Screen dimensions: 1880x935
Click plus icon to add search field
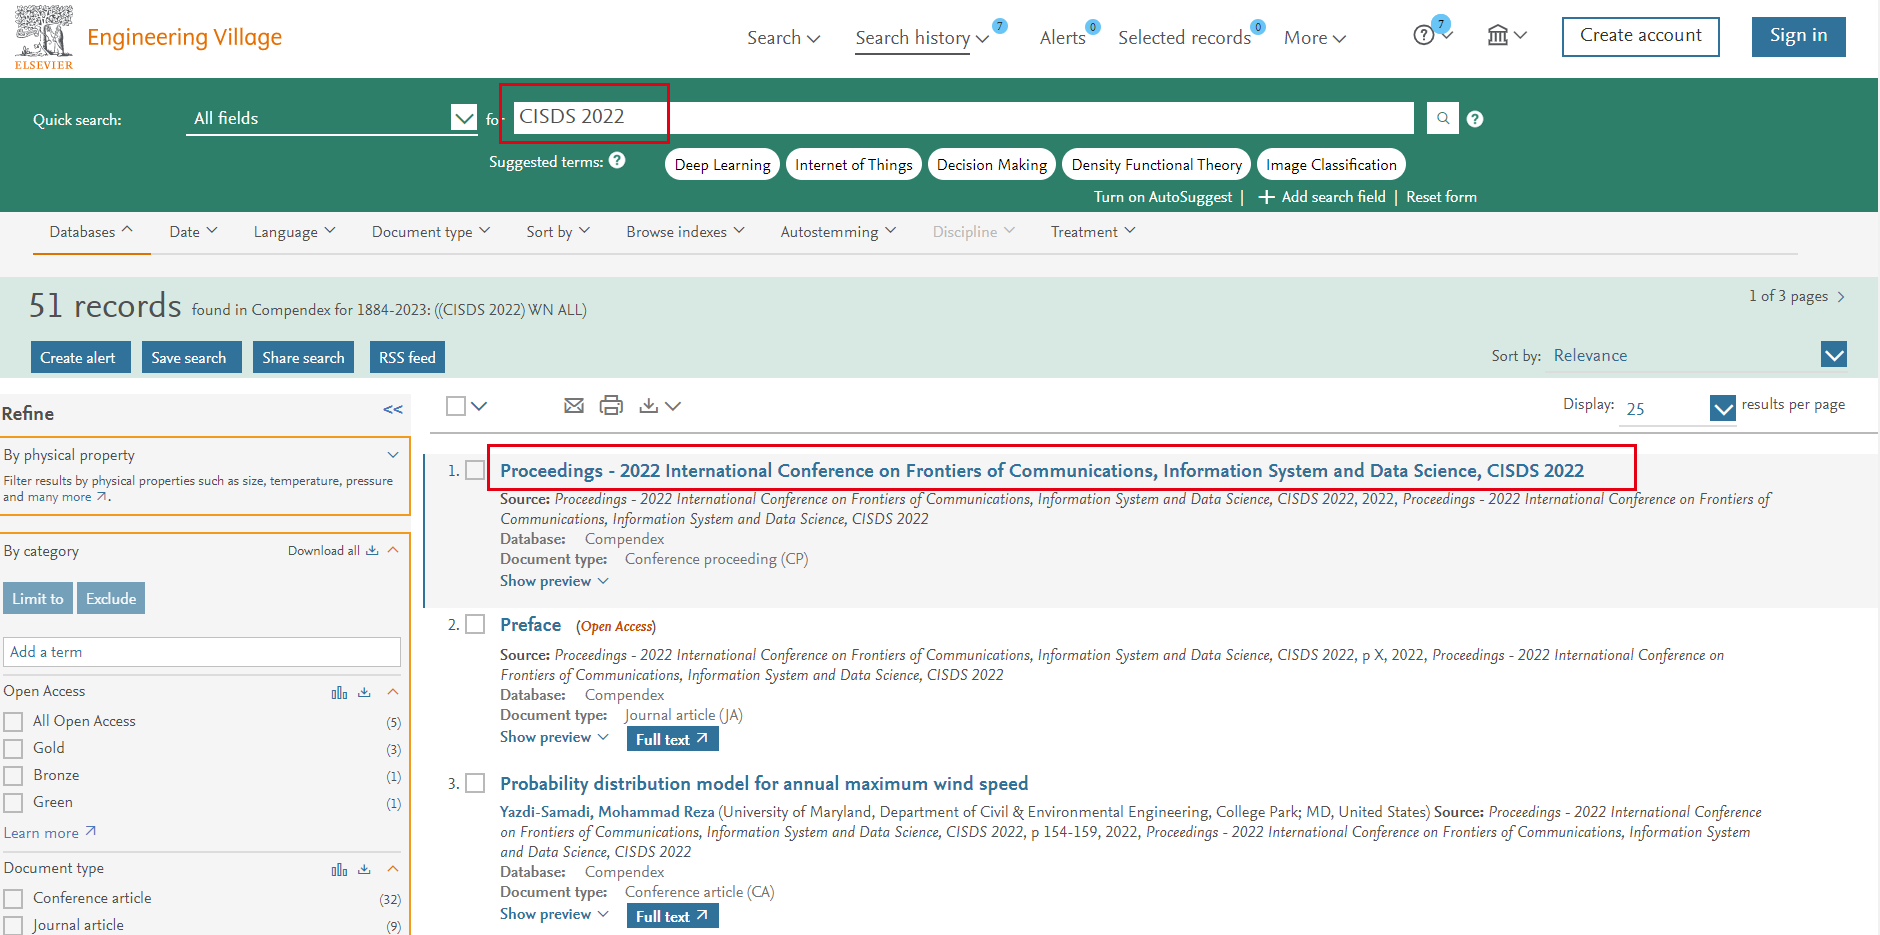(1266, 197)
